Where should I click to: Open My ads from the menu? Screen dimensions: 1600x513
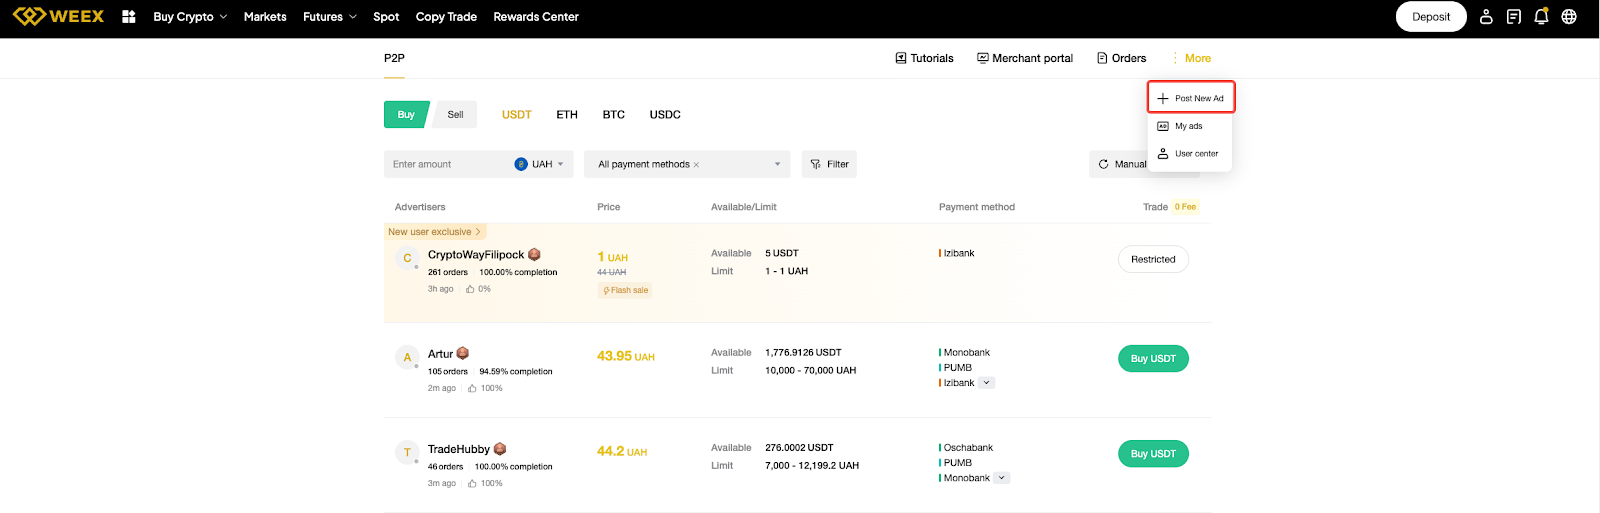1188,126
